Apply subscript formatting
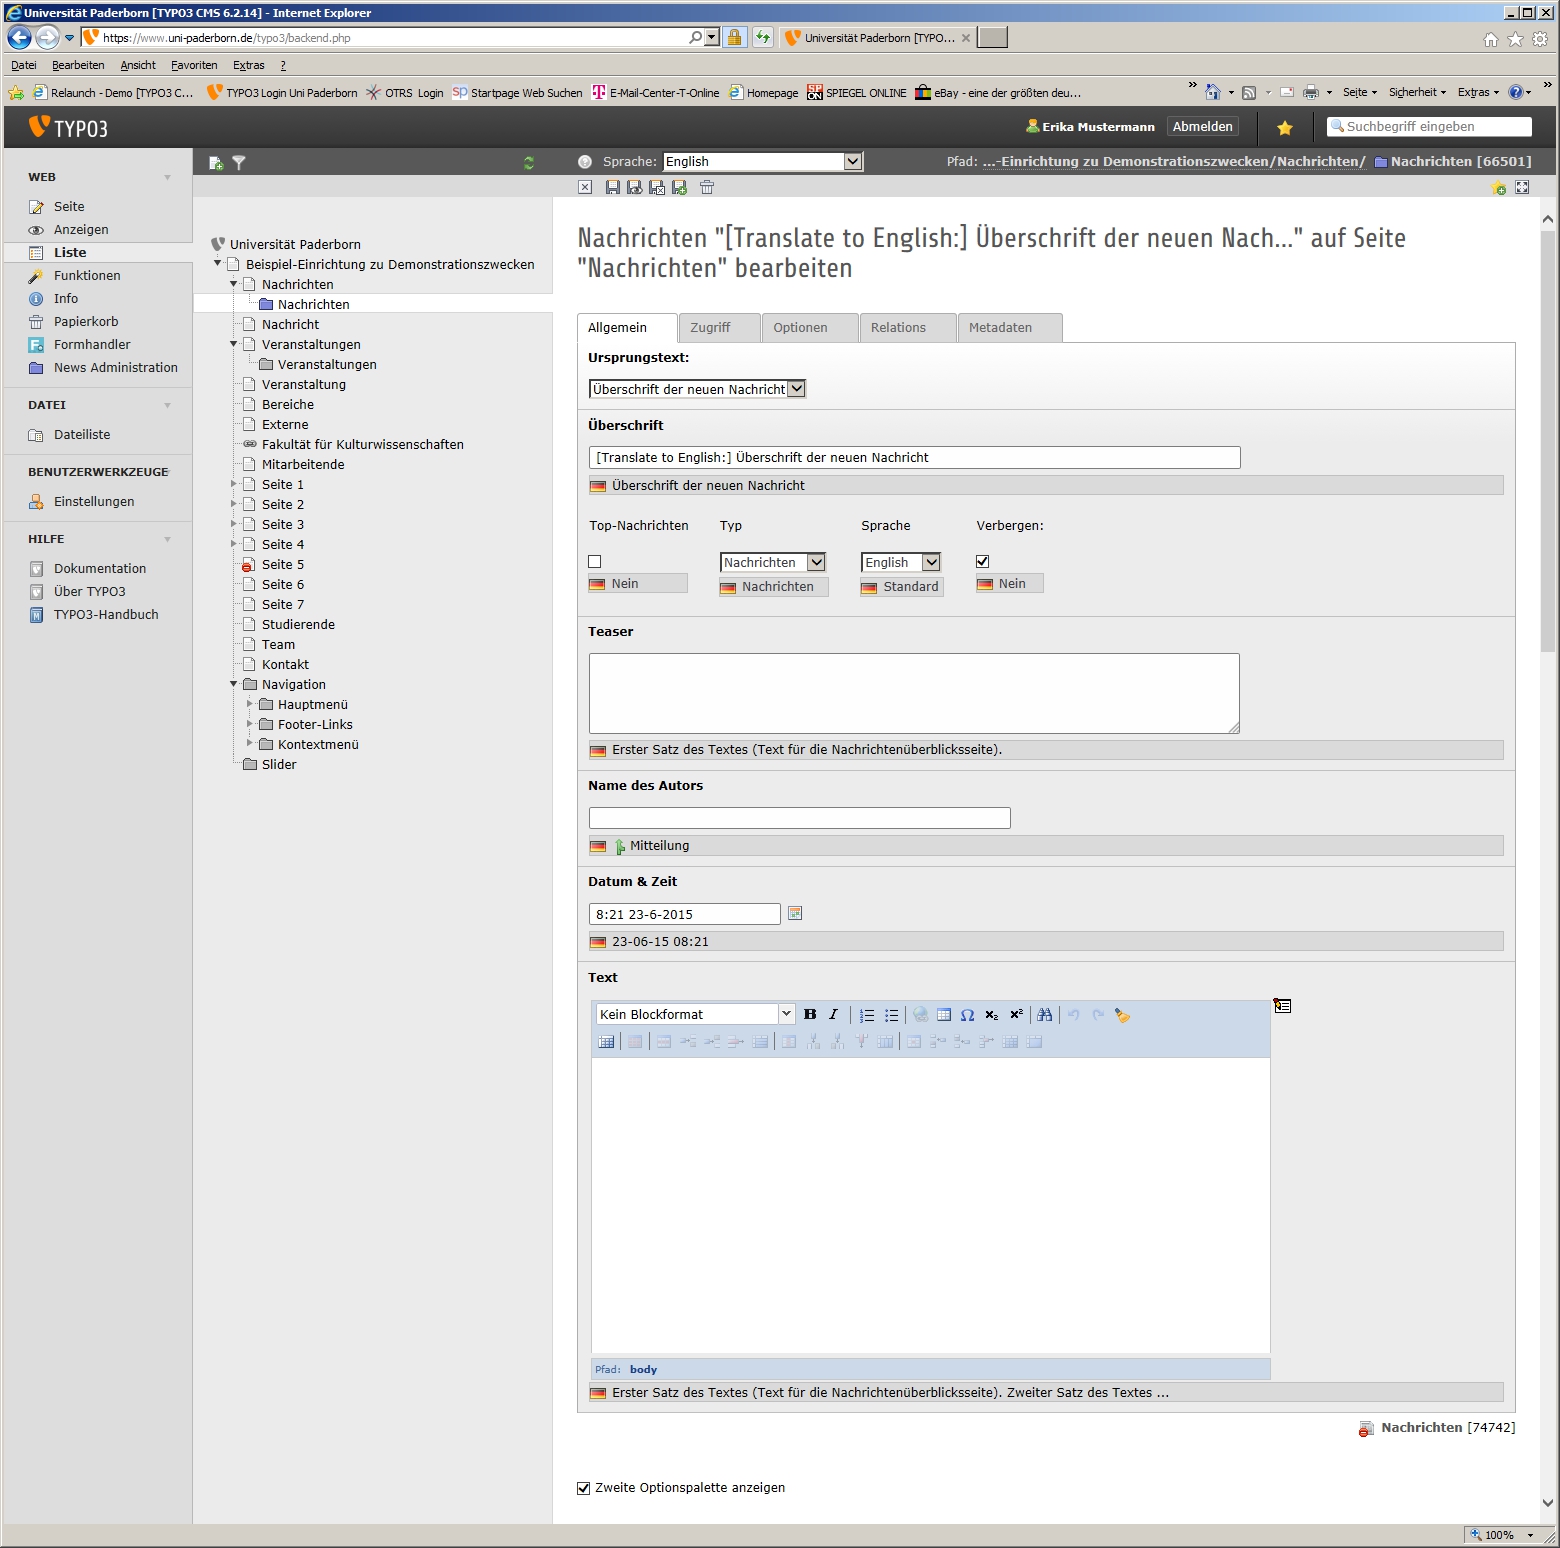 pyautogui.click(x=991, y=1015)
